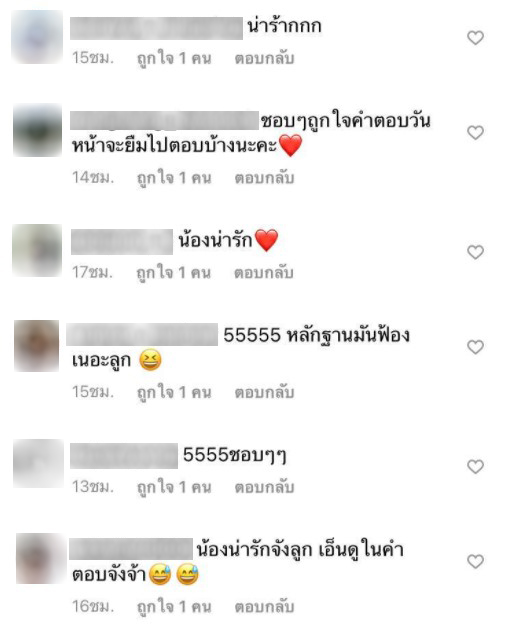Open avatar of the น้องน่ารักจังลูก commenter
511x636 pixels.
pos(40,559)
